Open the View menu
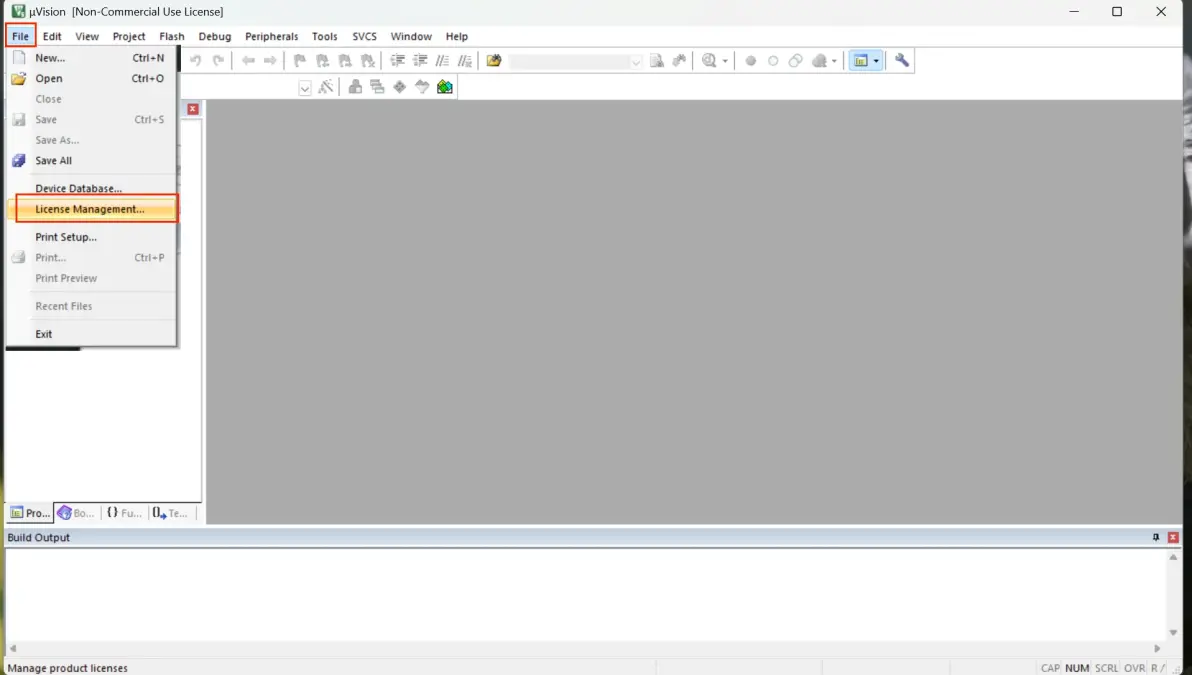 87,36
